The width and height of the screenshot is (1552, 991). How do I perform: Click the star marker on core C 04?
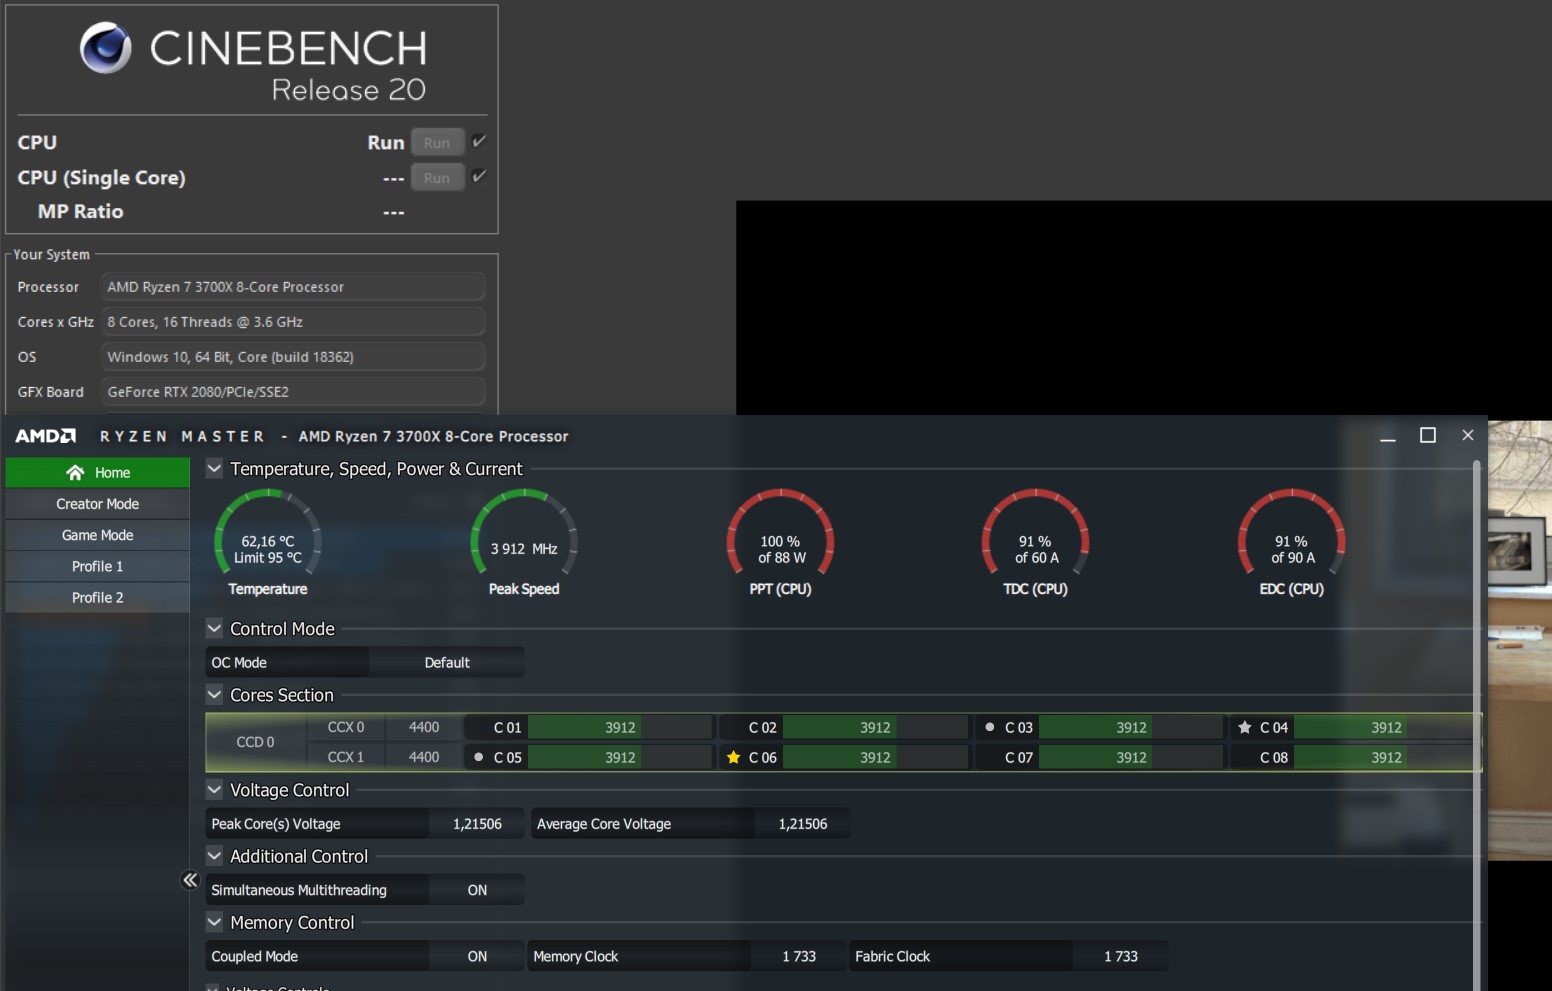tap(1245, 727)
